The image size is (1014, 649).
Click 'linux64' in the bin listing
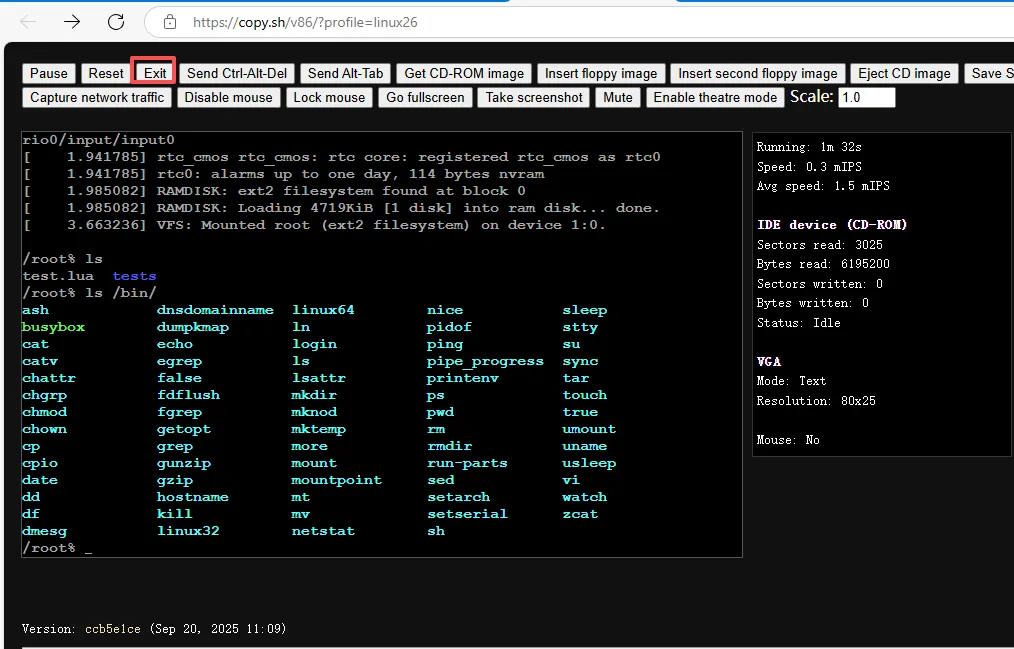[x=323, y=310]
